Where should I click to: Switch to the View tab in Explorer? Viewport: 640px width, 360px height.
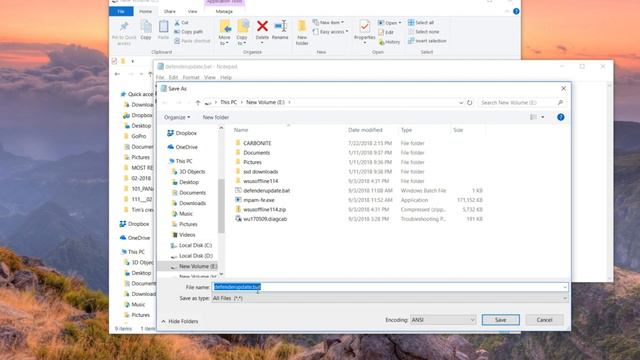tap(192, 11)
